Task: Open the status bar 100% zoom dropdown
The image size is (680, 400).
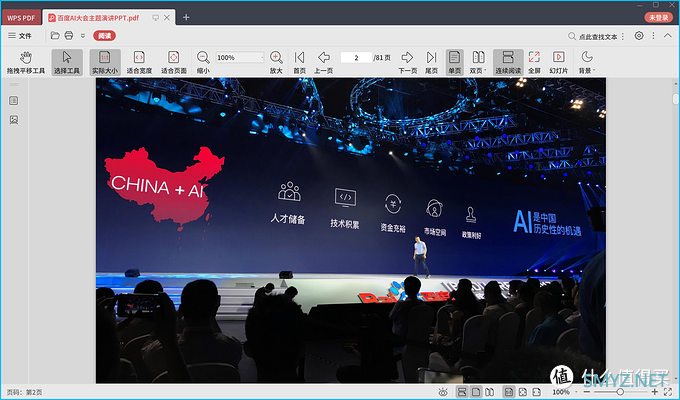Action: click(564, 392)
